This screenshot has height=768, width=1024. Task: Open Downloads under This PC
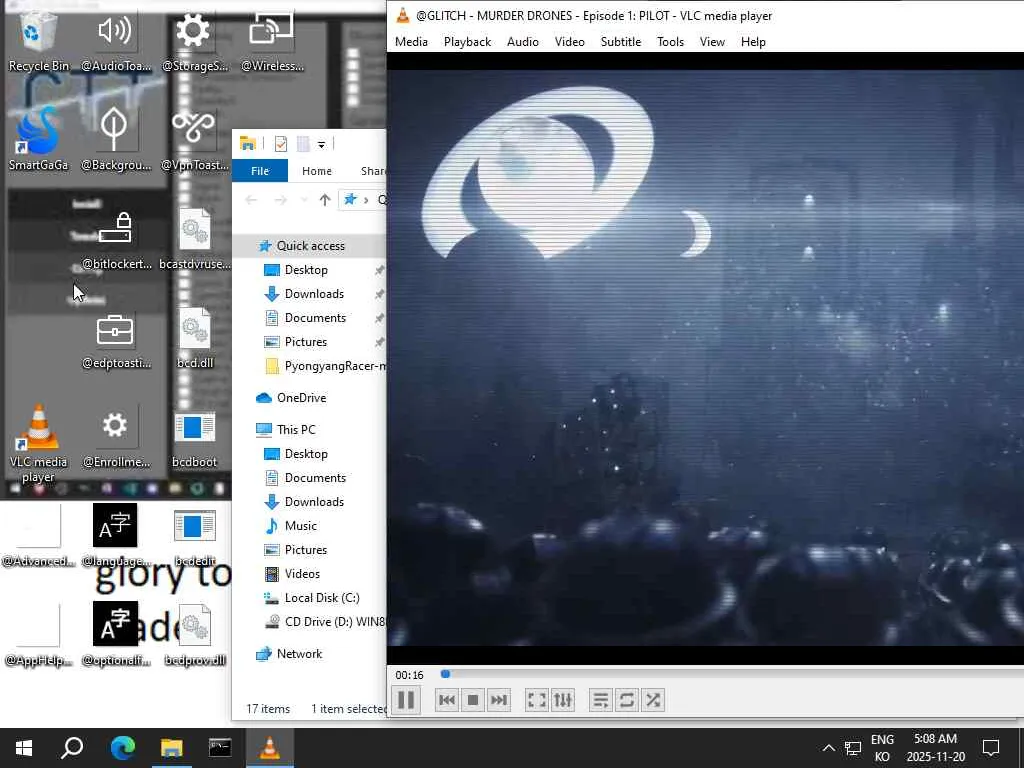click(313, 502)
